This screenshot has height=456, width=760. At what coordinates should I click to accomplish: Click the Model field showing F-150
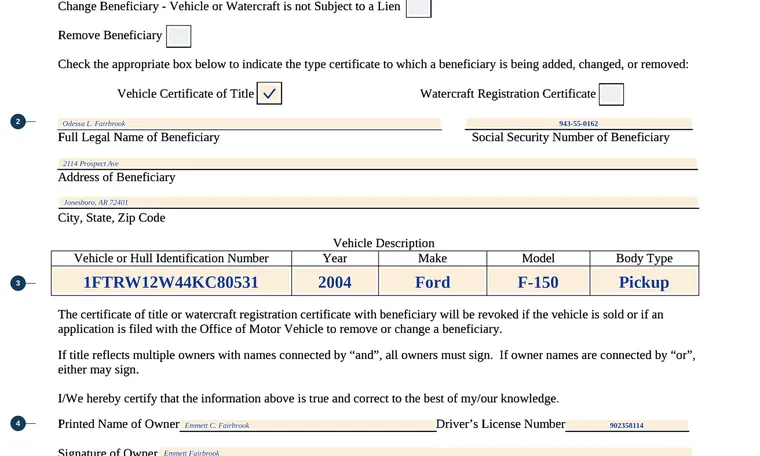click(538, 282)
